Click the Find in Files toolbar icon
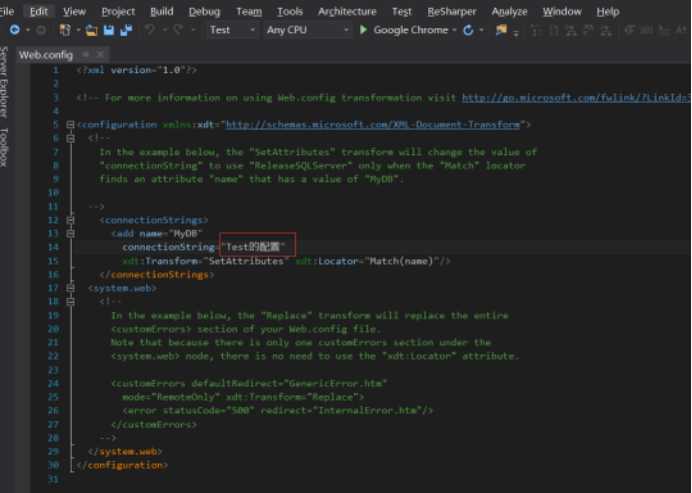 click(x=501, y=30)
